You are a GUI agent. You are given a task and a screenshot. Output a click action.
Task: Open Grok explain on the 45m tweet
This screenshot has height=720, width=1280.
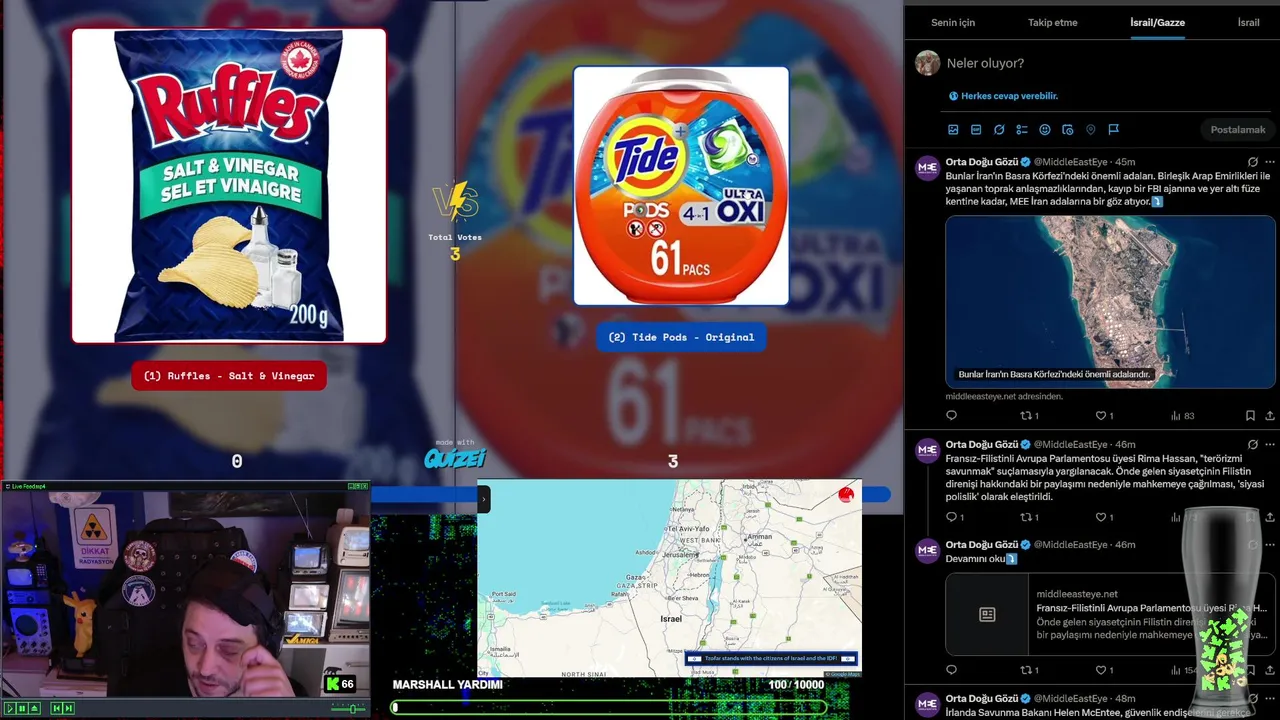tap(1253, 162)
